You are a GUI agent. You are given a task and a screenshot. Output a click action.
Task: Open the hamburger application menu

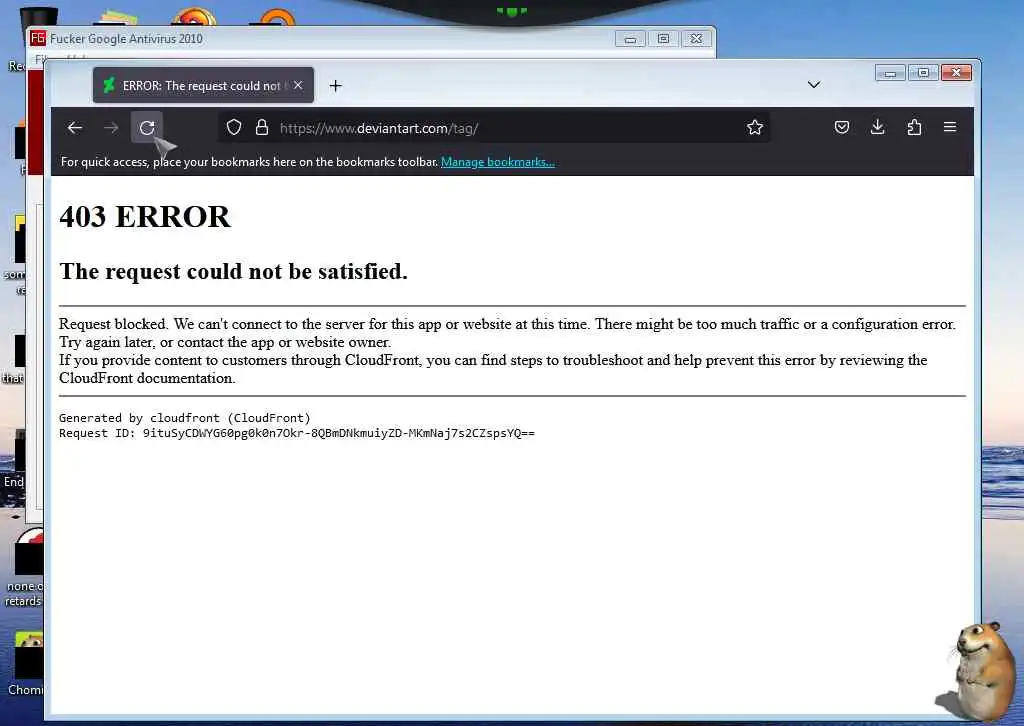950,127
